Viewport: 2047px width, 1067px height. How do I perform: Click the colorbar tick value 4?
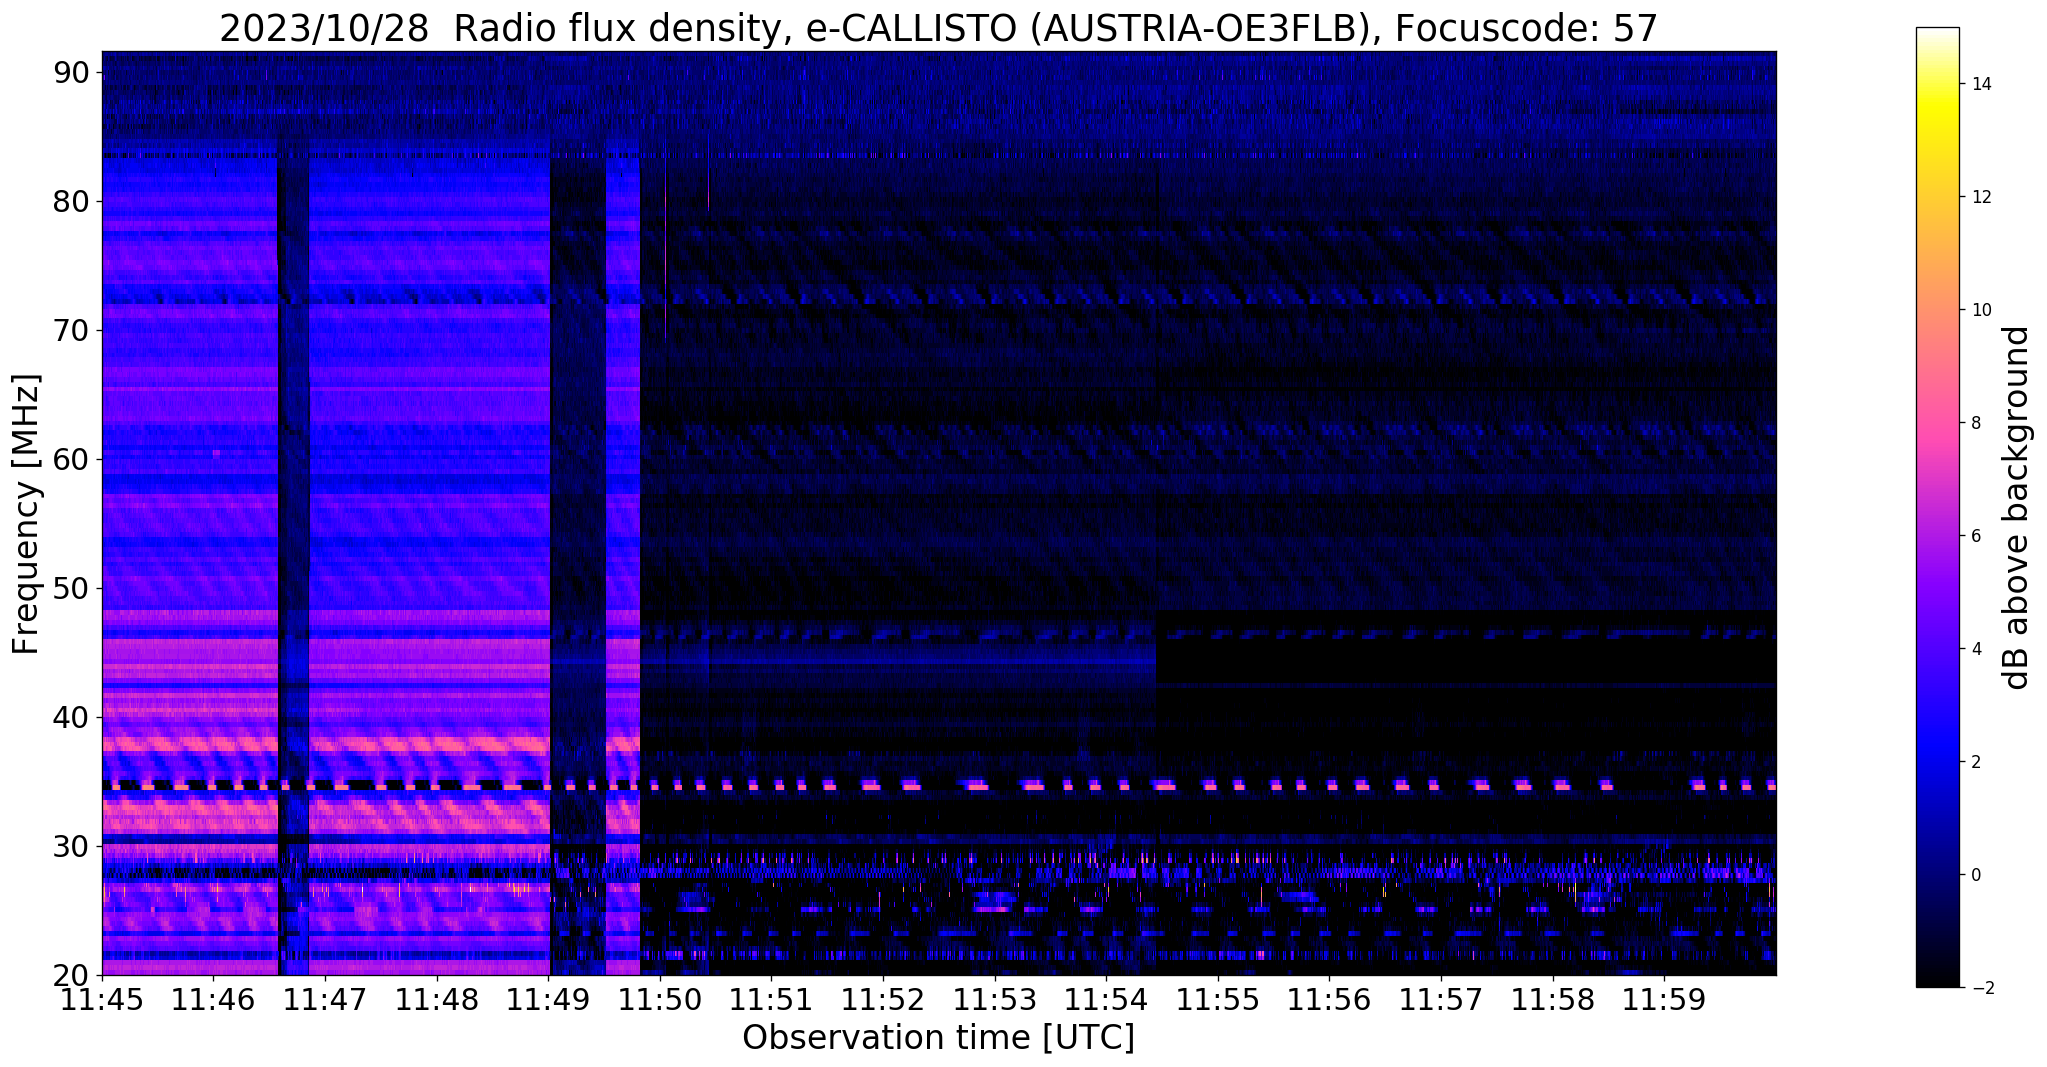1975,649
